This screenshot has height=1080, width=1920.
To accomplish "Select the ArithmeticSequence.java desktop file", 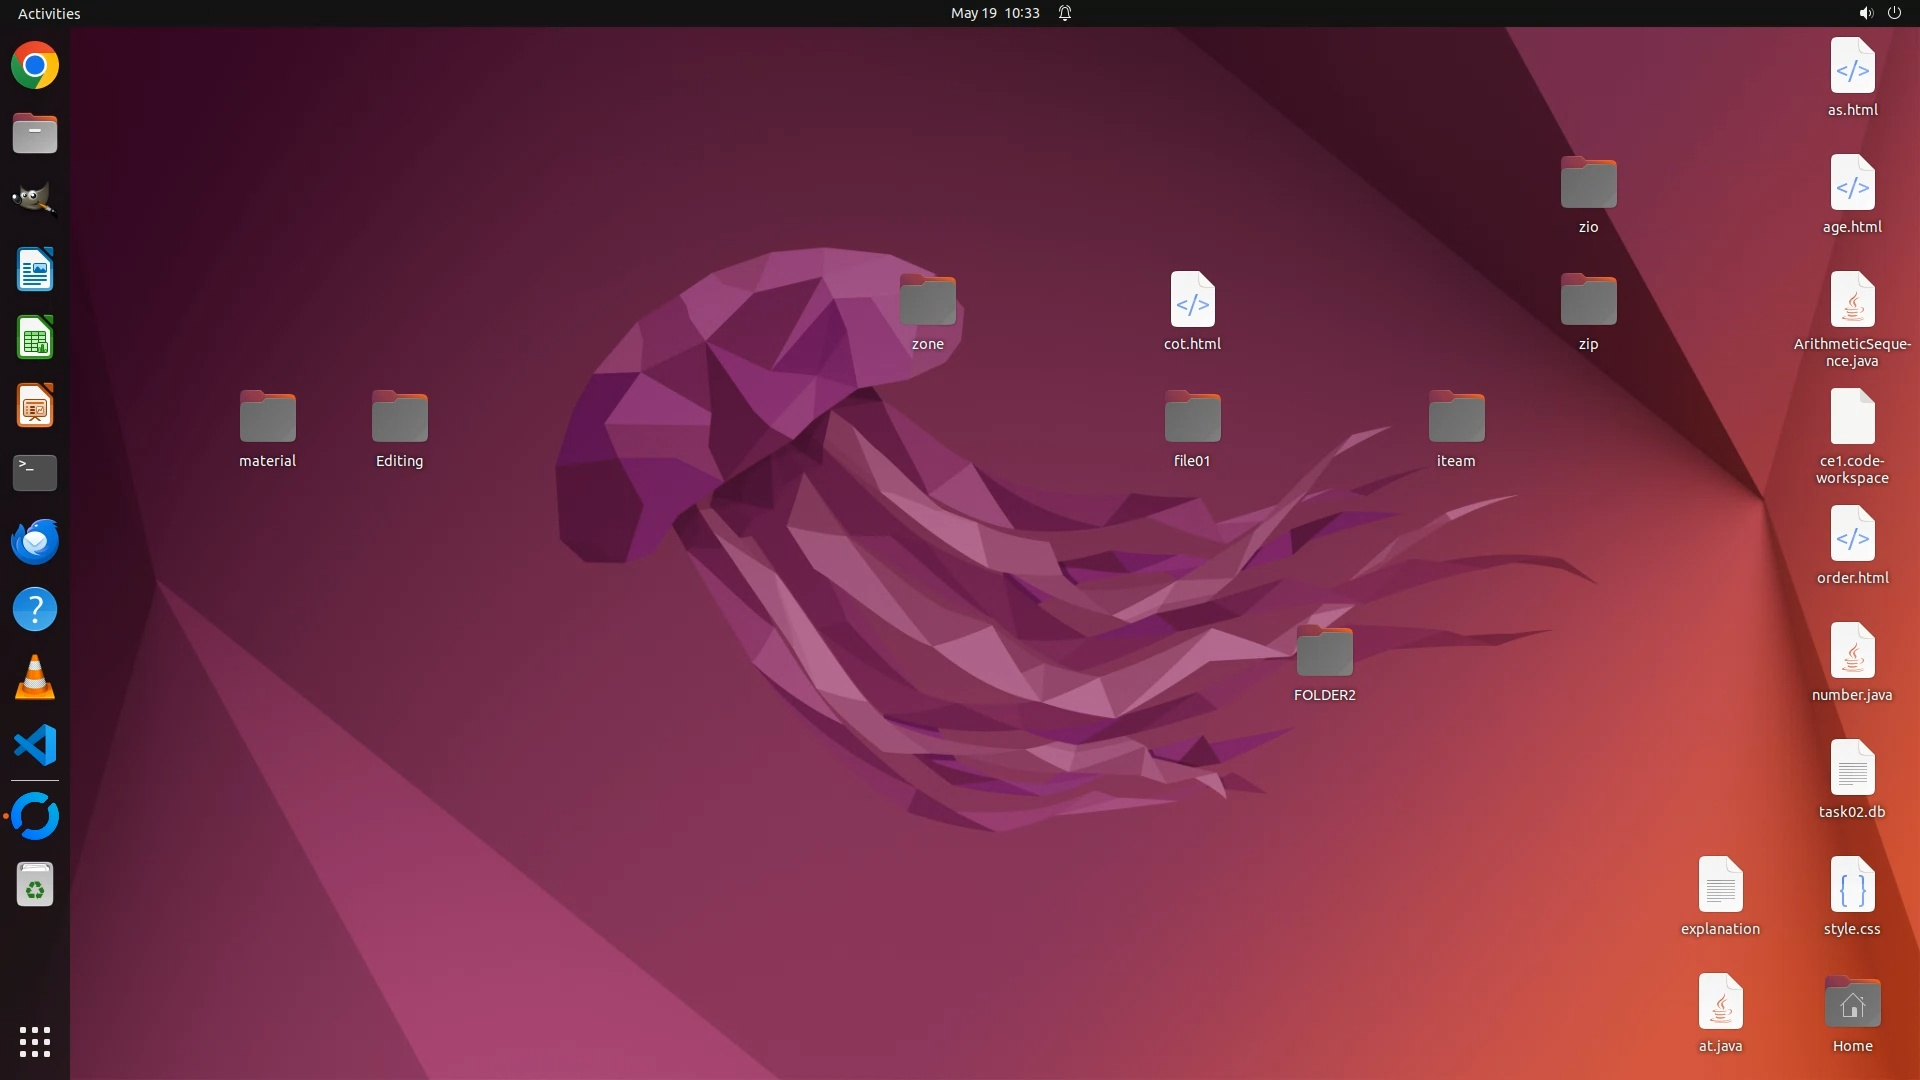I will pyautogui.click(x=1852, y=301).
